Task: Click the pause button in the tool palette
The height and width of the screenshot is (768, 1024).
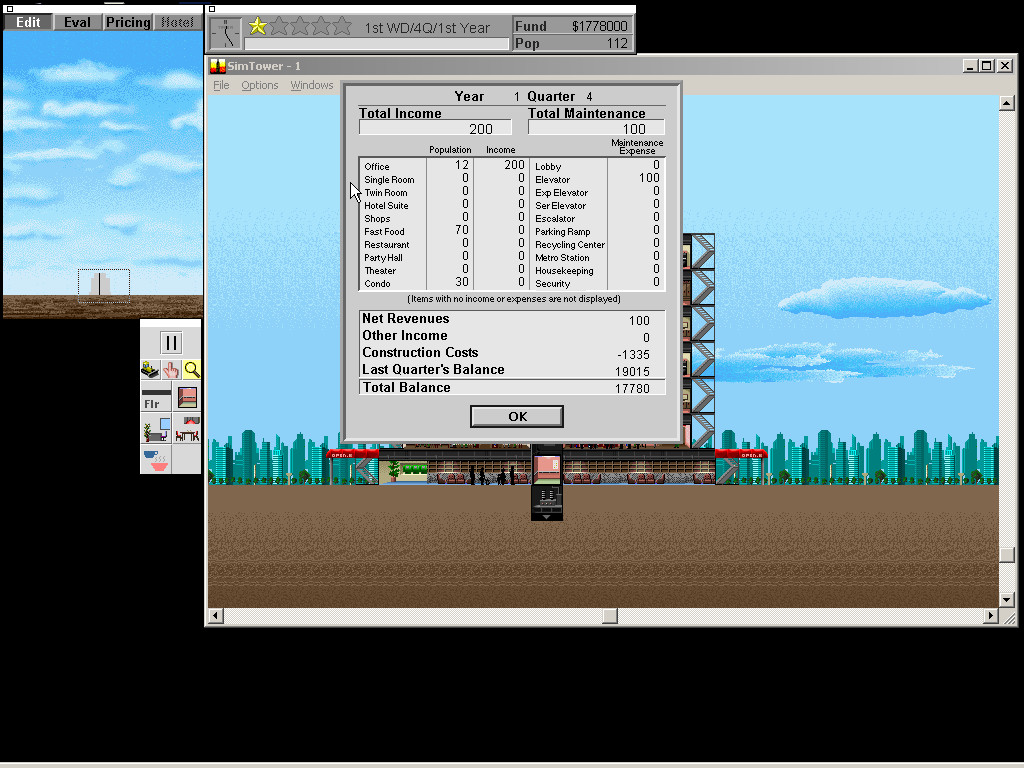Action: coord(171,343)
